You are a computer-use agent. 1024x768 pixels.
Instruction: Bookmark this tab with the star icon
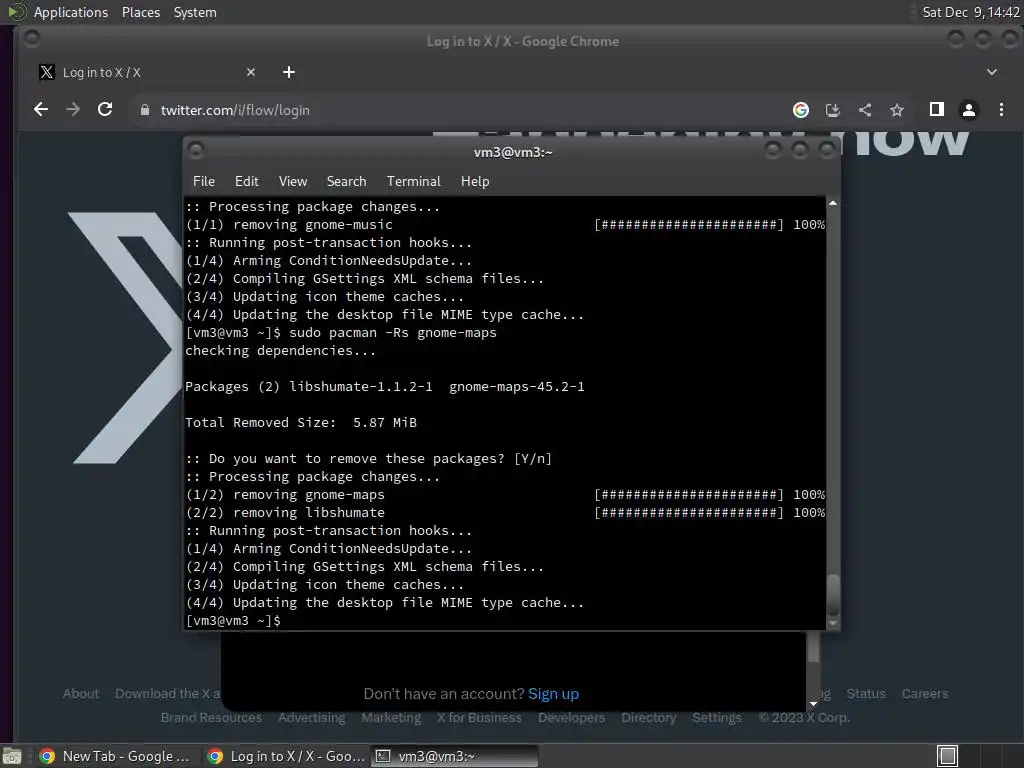[x=897, y=110]
